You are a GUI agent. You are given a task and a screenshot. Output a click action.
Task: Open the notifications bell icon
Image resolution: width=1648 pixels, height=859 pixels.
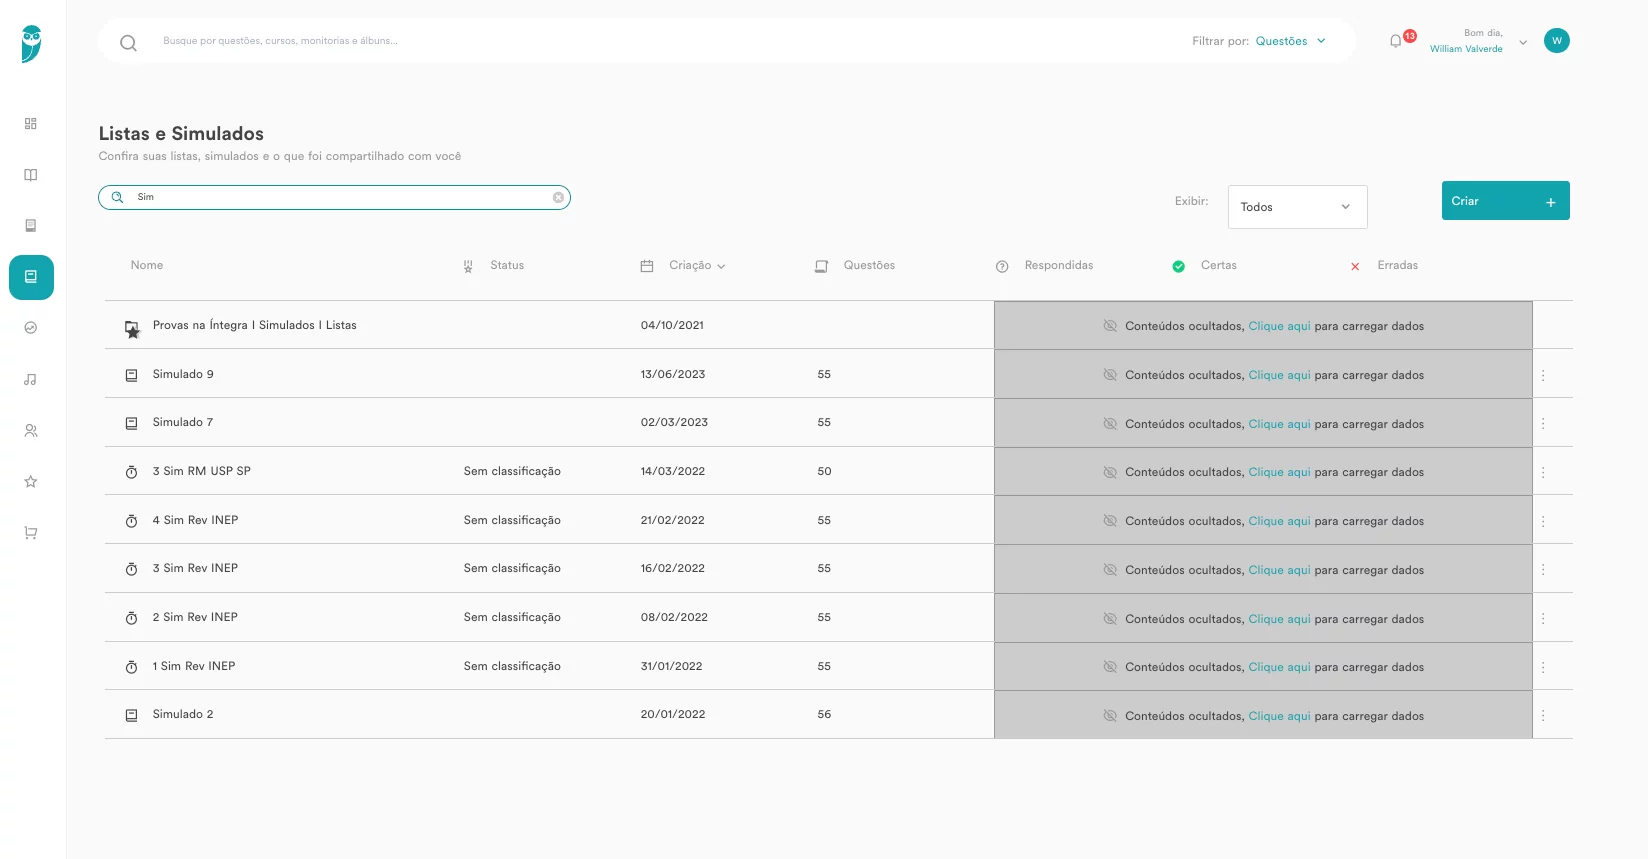(x=1396, y=41)
